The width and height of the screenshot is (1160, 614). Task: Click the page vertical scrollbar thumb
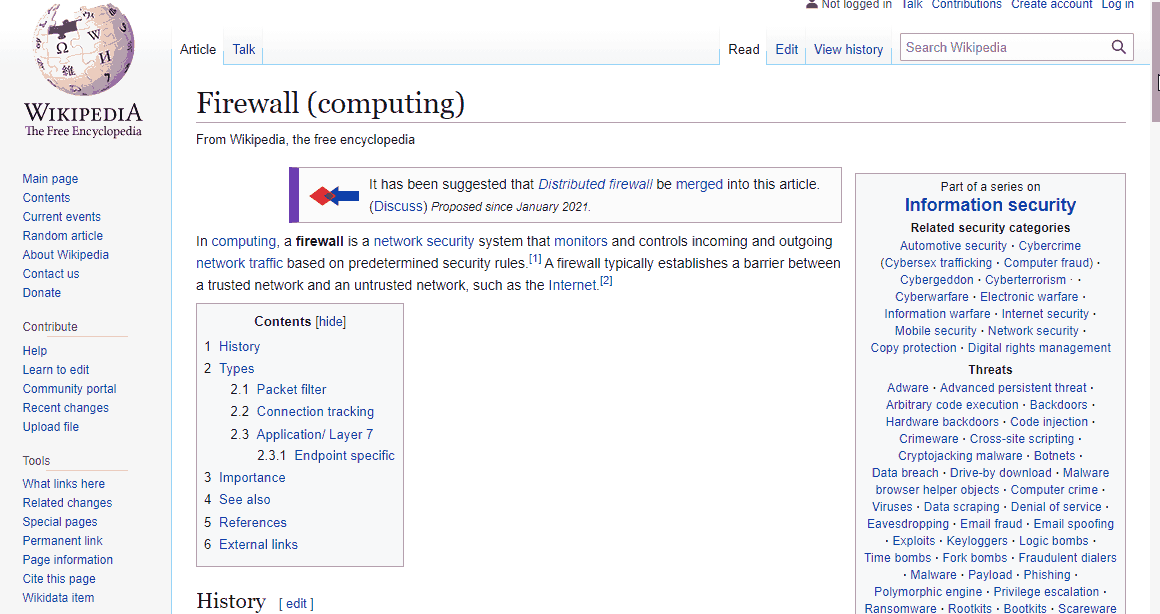click(1156, 61)
